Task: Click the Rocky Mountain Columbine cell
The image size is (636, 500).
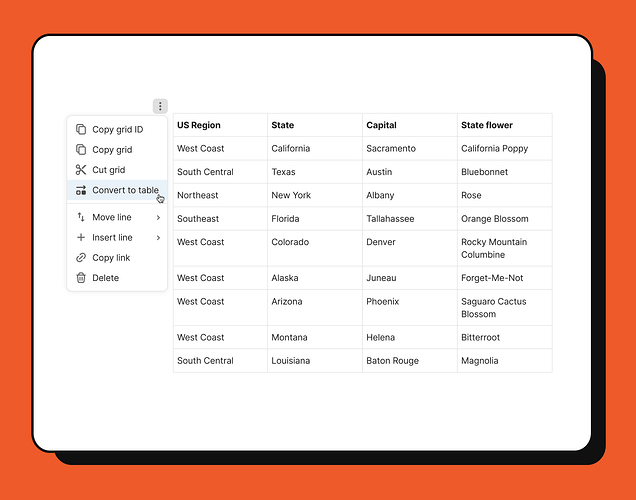Action: coord(505,248)
